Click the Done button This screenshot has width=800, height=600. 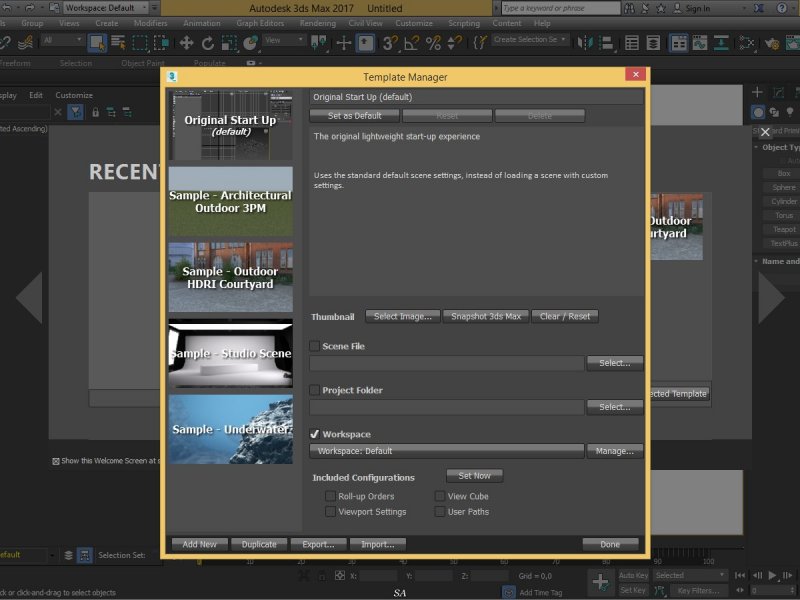click(610, 544)
